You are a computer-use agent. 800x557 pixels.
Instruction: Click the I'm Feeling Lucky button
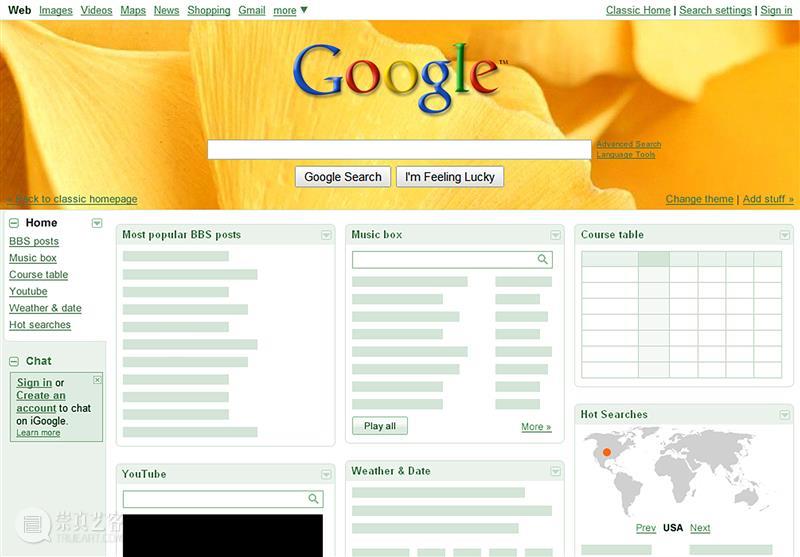[x=450, y=177]
